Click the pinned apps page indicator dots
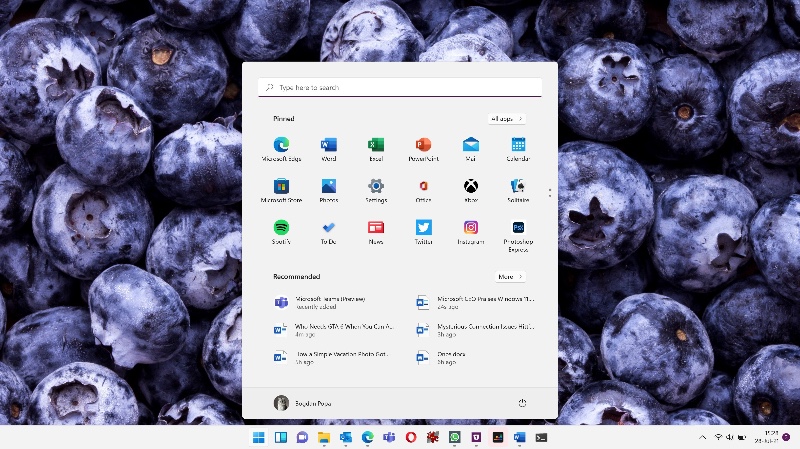This screenshot has height=449, width=800. click(x=549, y=189)
